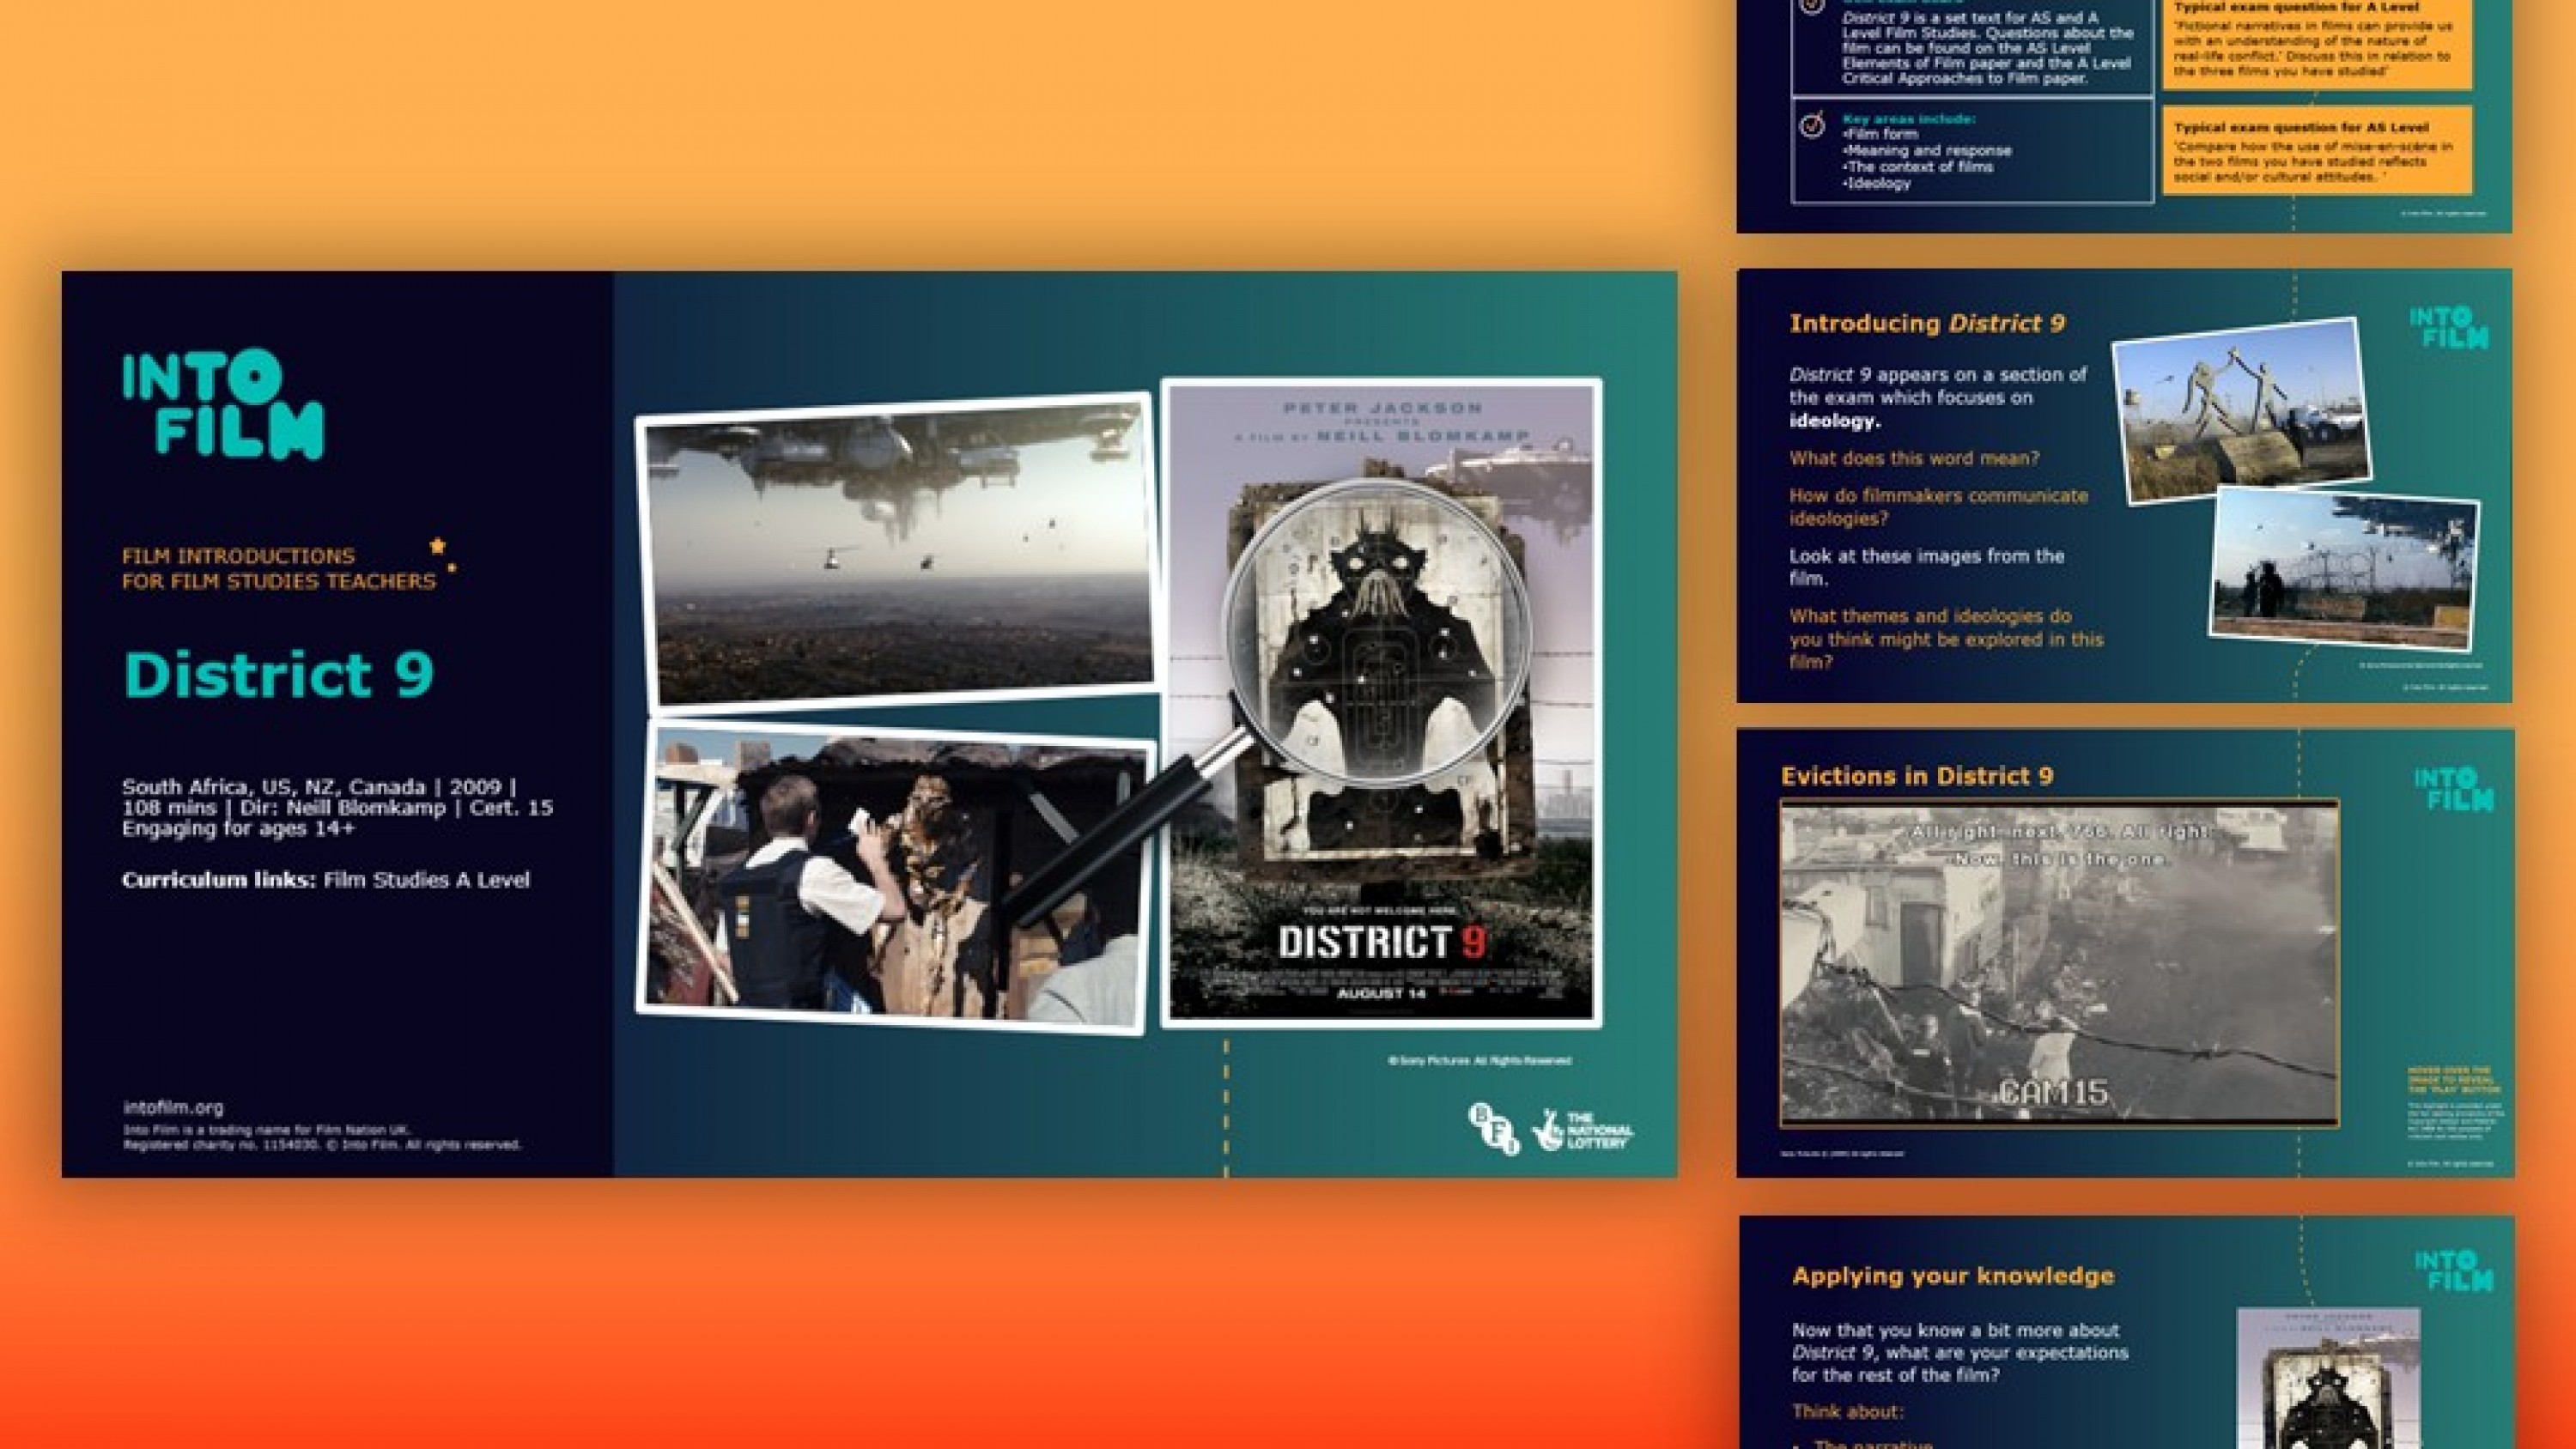Click the 'Registered charity no. 1154030' line

tap(322, 1145)
